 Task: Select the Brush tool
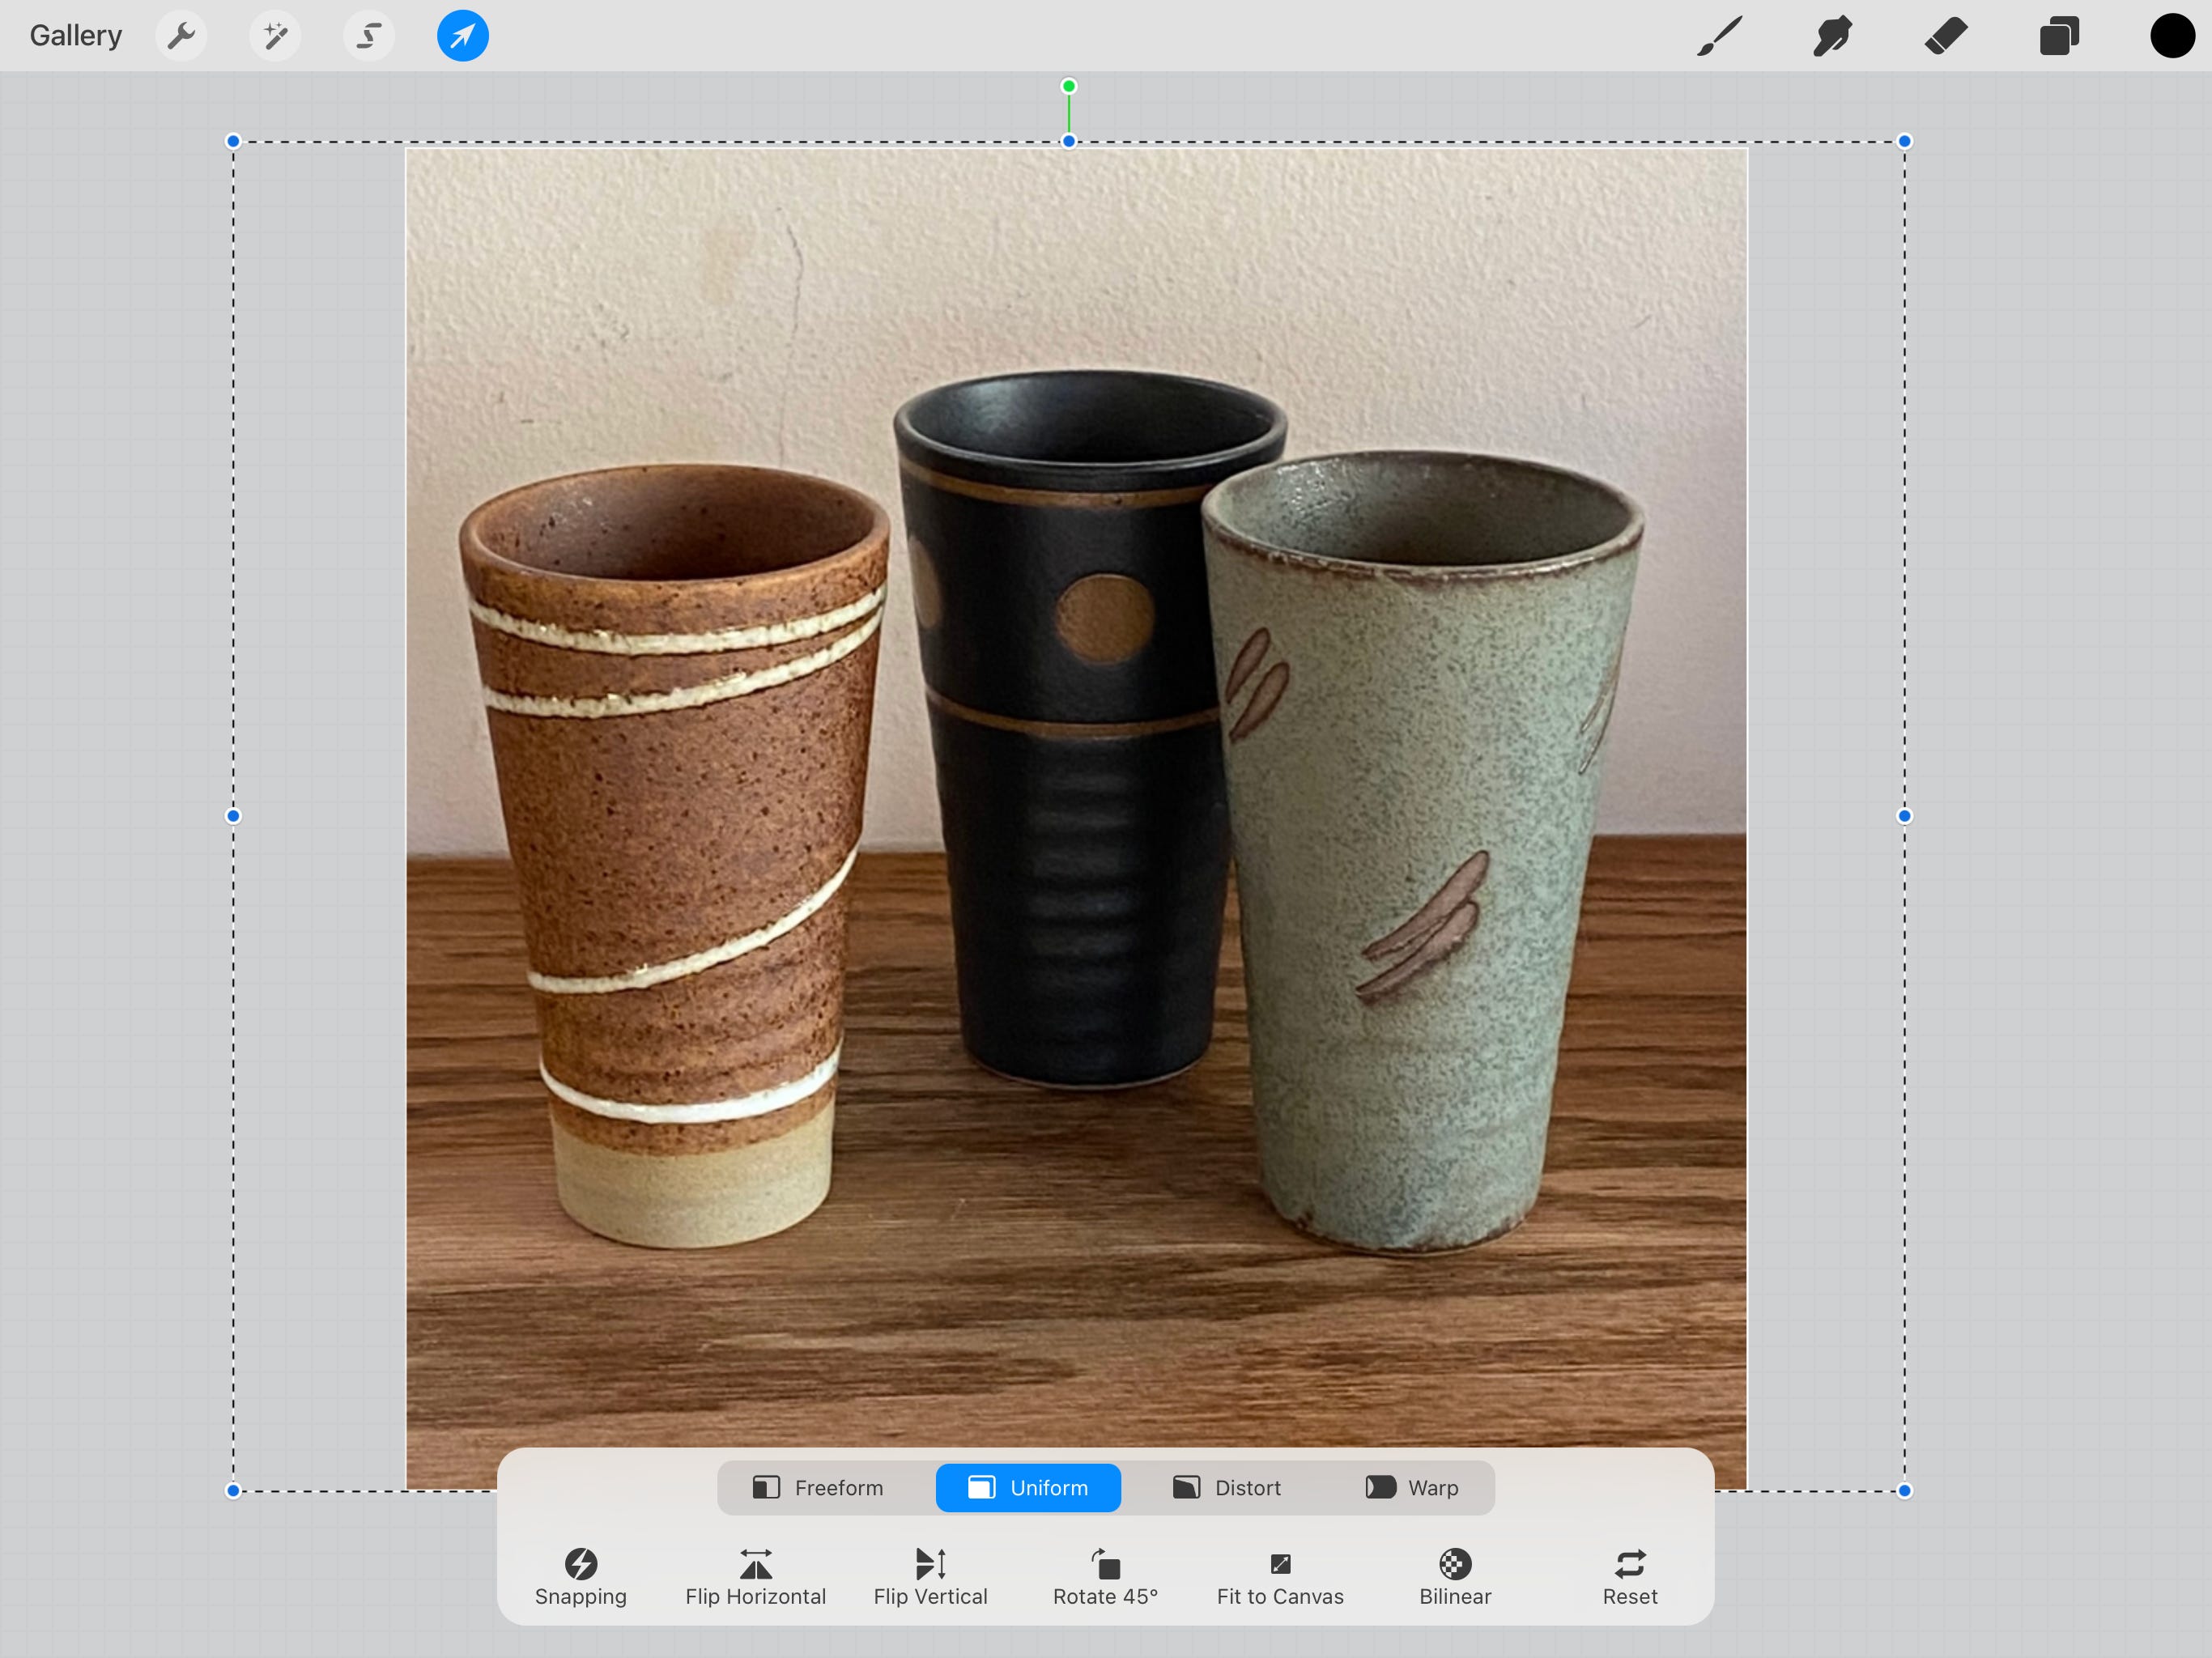(x=1719, y=37)
